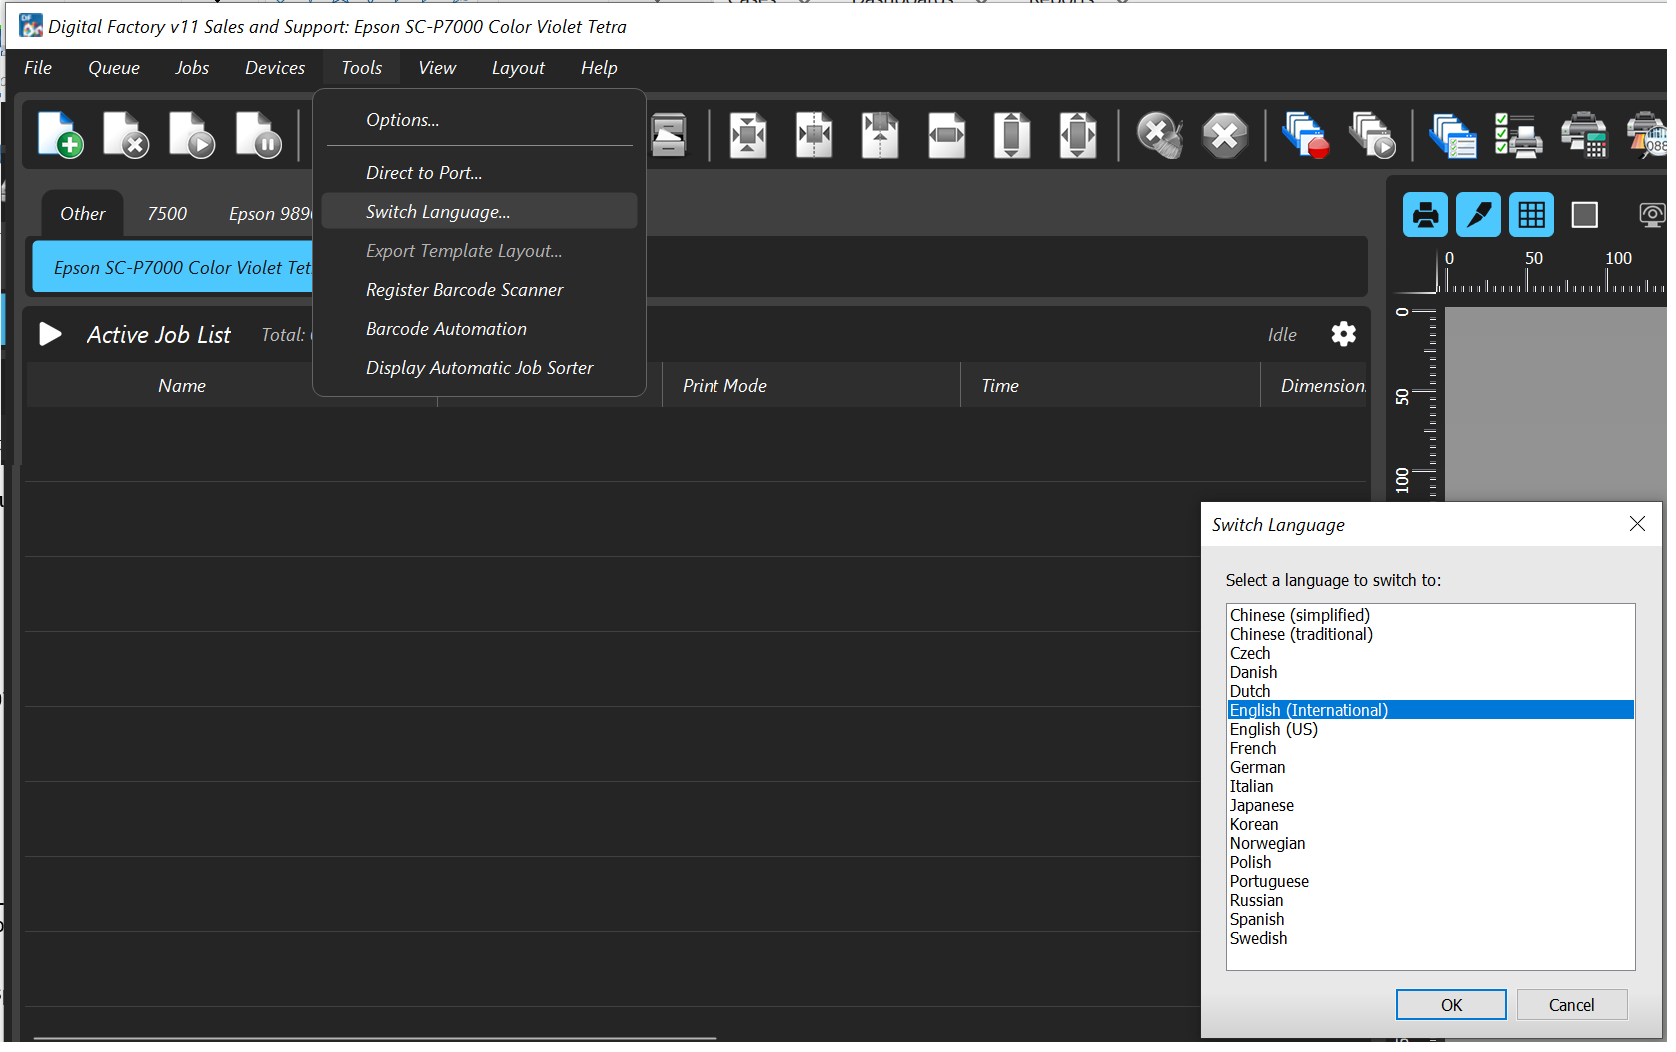Screen dimensions: 1676x1052
Task: Open the Layout menu
Action: click(x=518, y=68)
